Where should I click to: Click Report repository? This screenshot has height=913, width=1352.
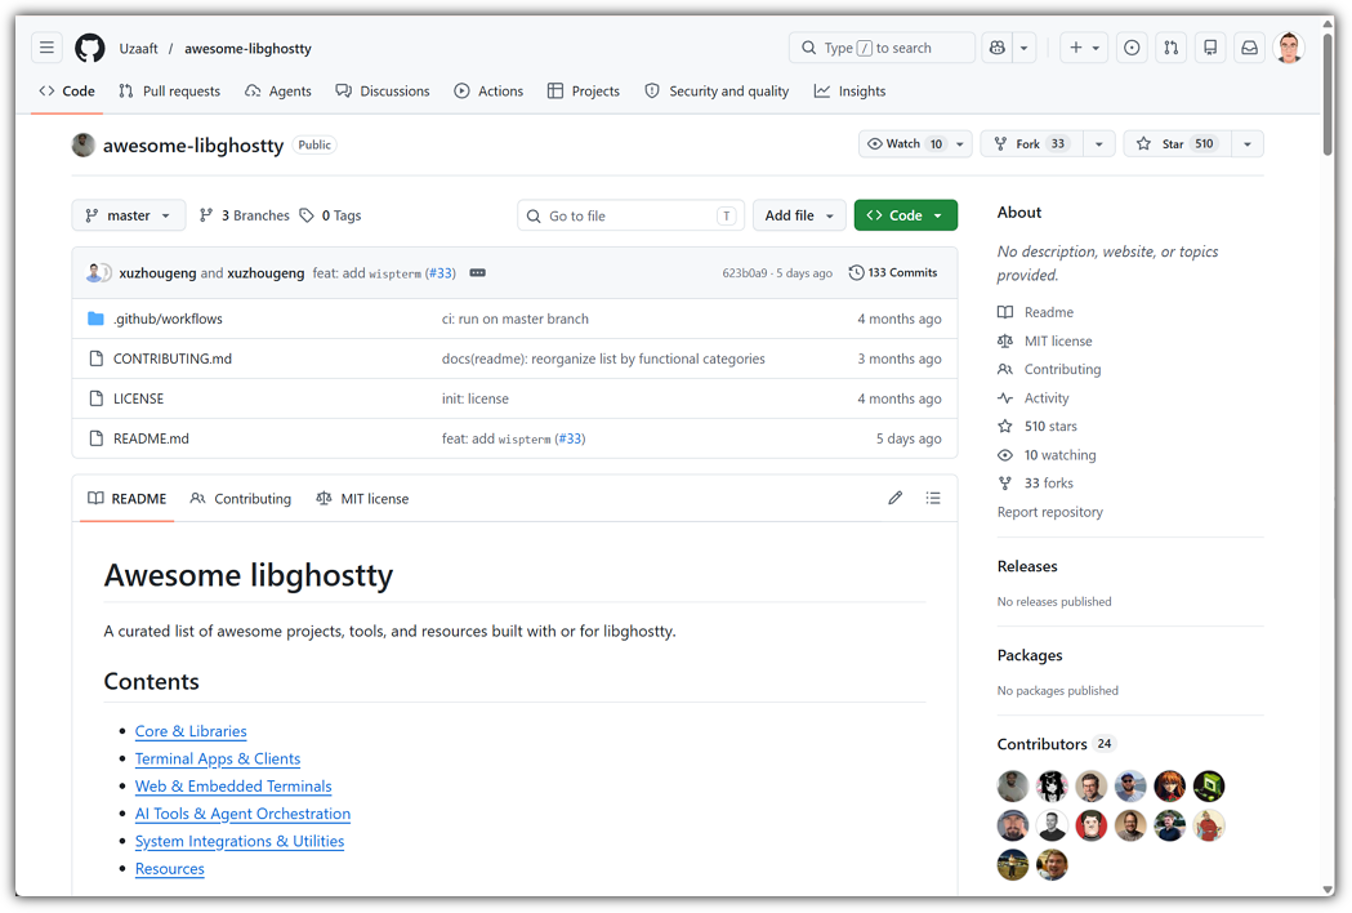coord(1050,512)
